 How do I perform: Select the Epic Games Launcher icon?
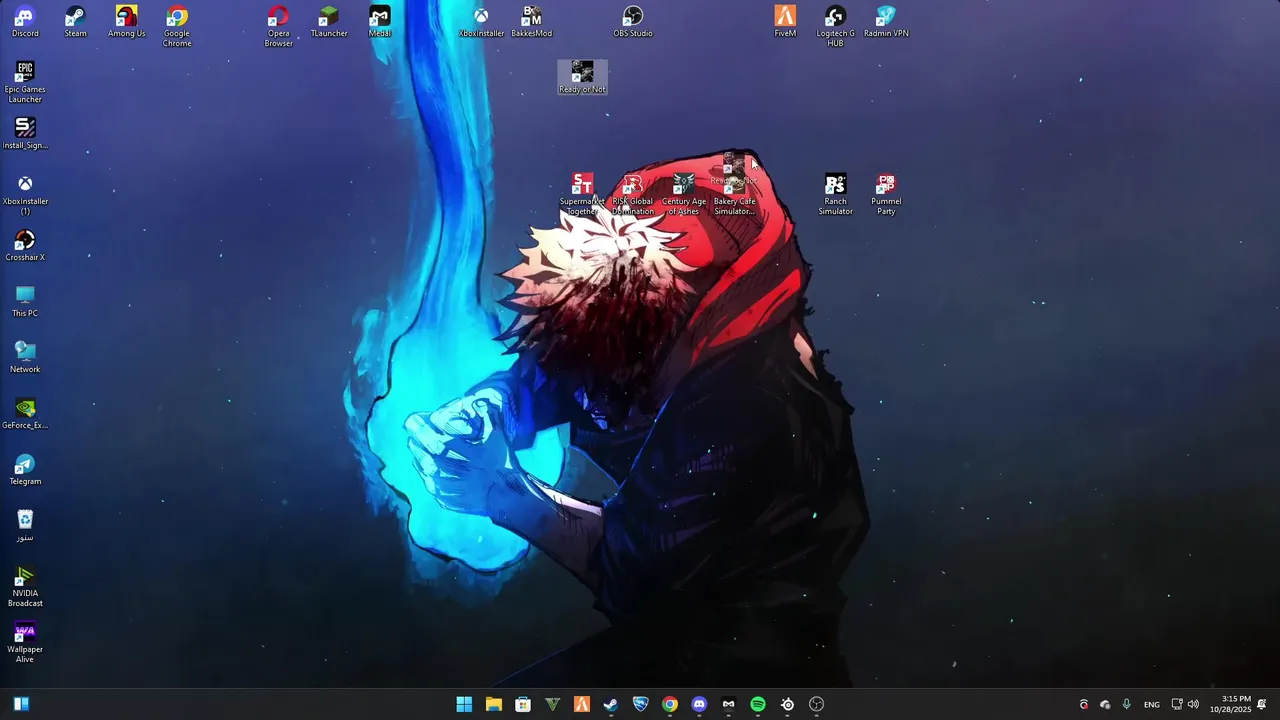[25, 82]
